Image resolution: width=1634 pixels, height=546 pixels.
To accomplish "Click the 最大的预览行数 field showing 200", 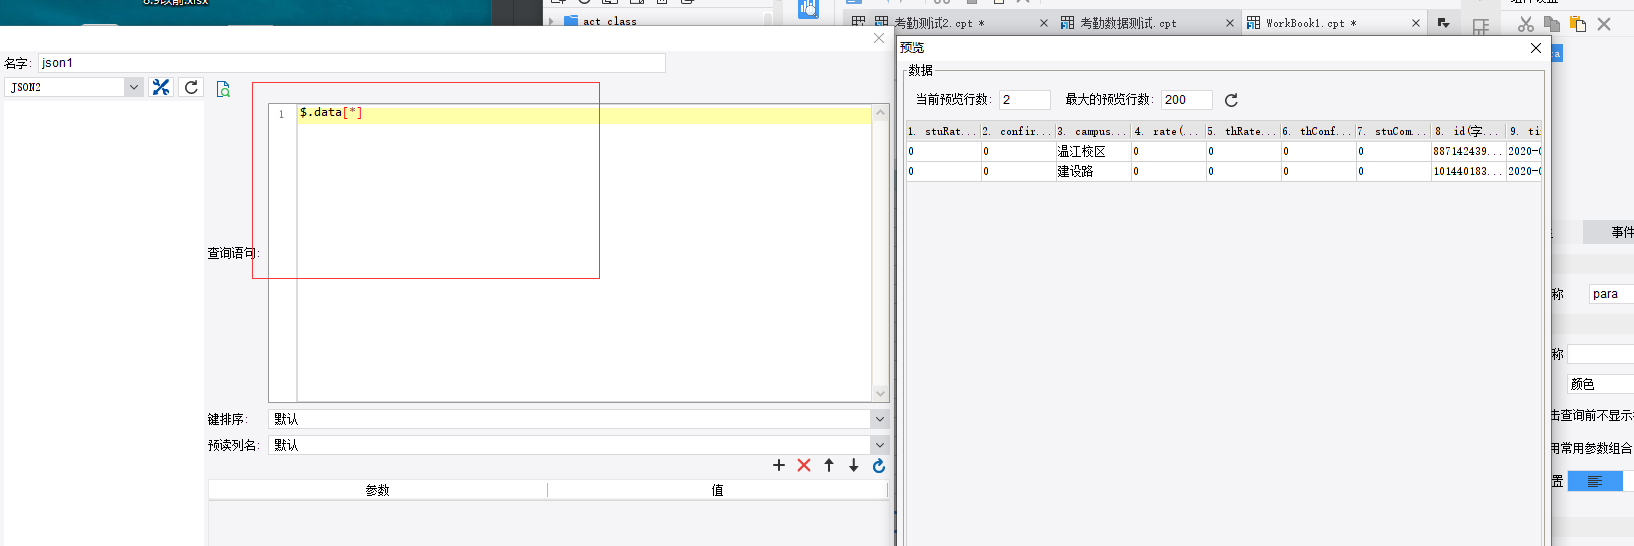I will pos(1186,100).
